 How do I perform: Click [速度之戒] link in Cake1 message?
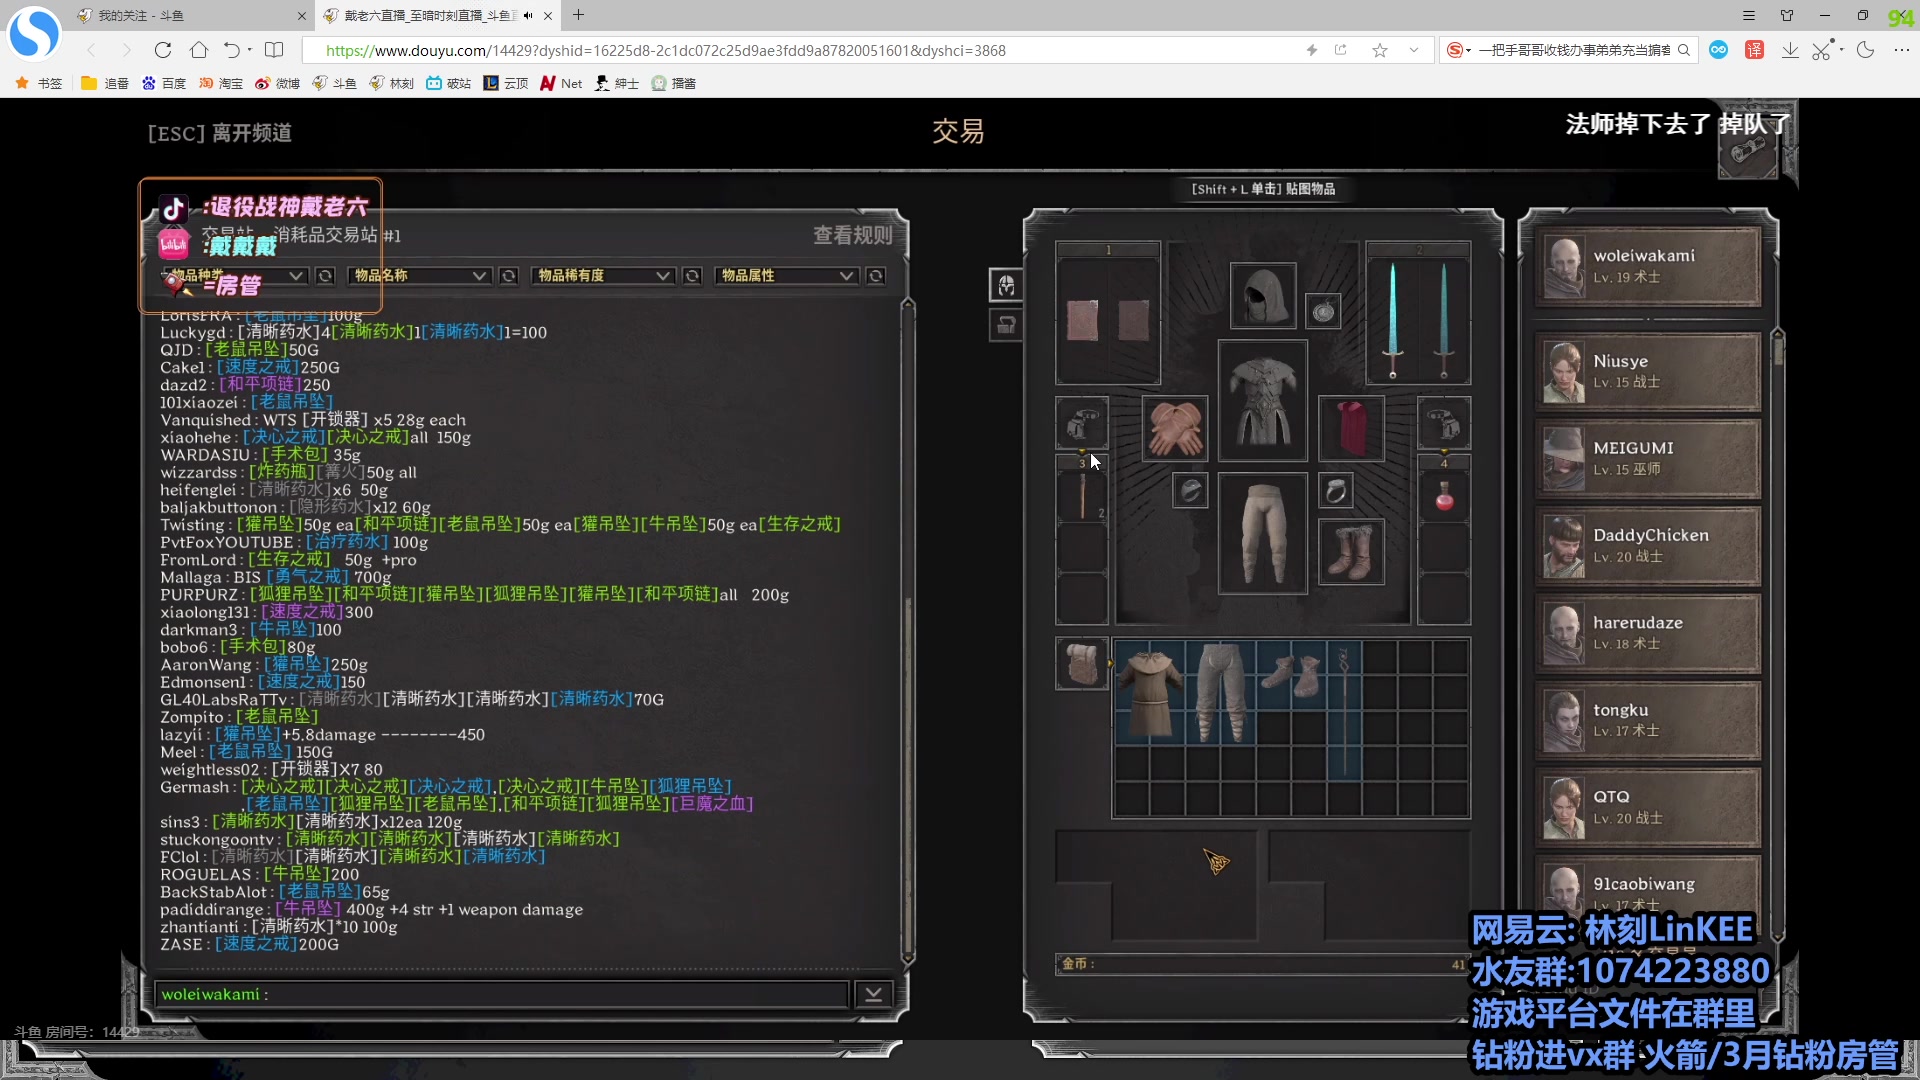258,367
